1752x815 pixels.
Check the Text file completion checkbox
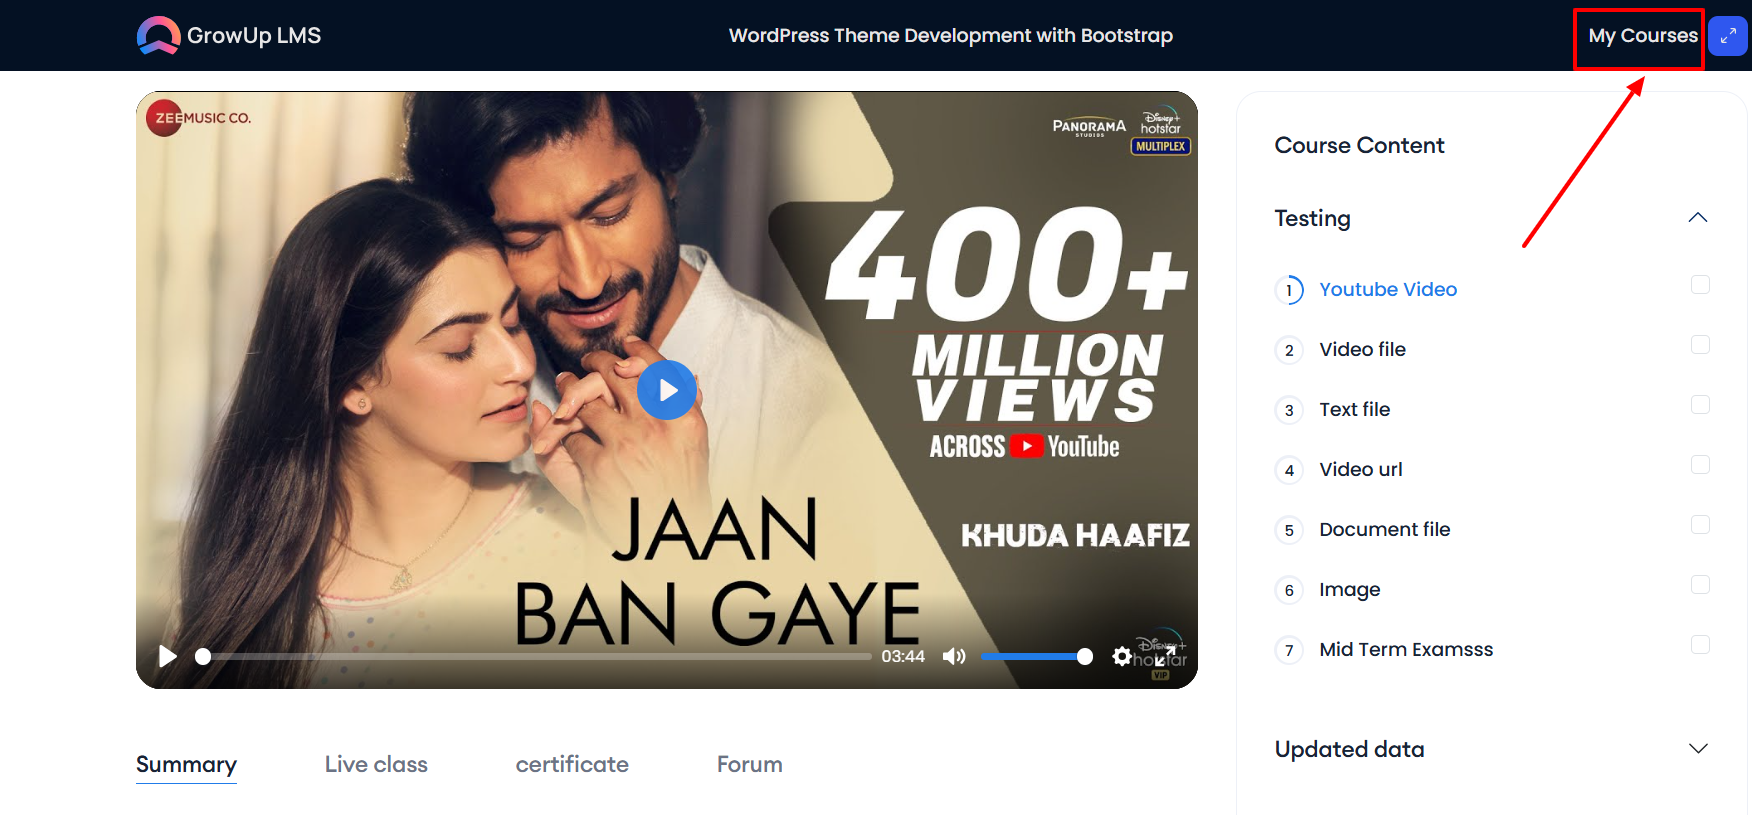tap(1700, 405)
